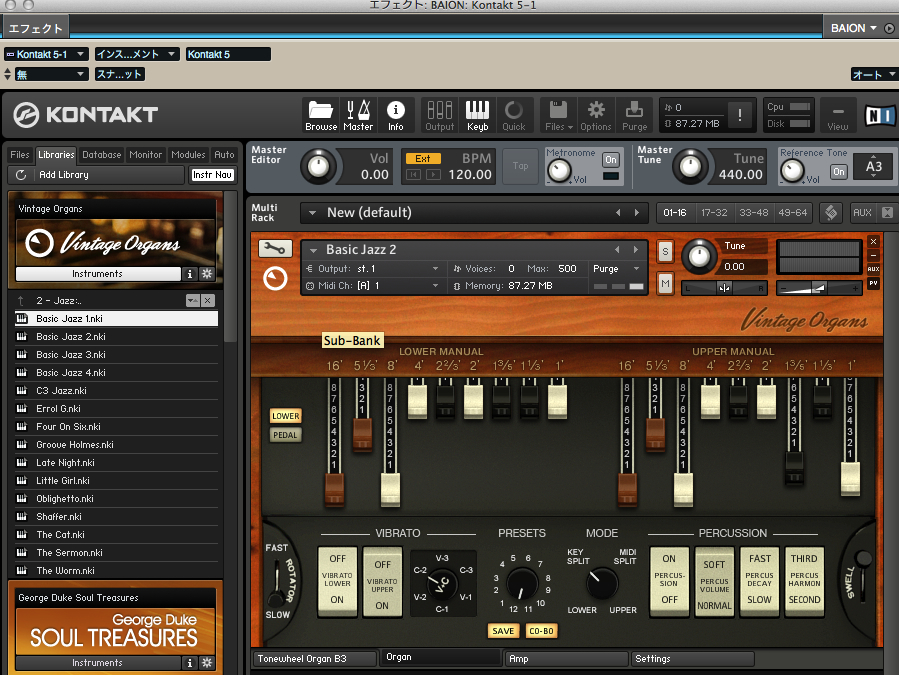
Task: Open the Amp tab at bottom
Action: (565, 659)
